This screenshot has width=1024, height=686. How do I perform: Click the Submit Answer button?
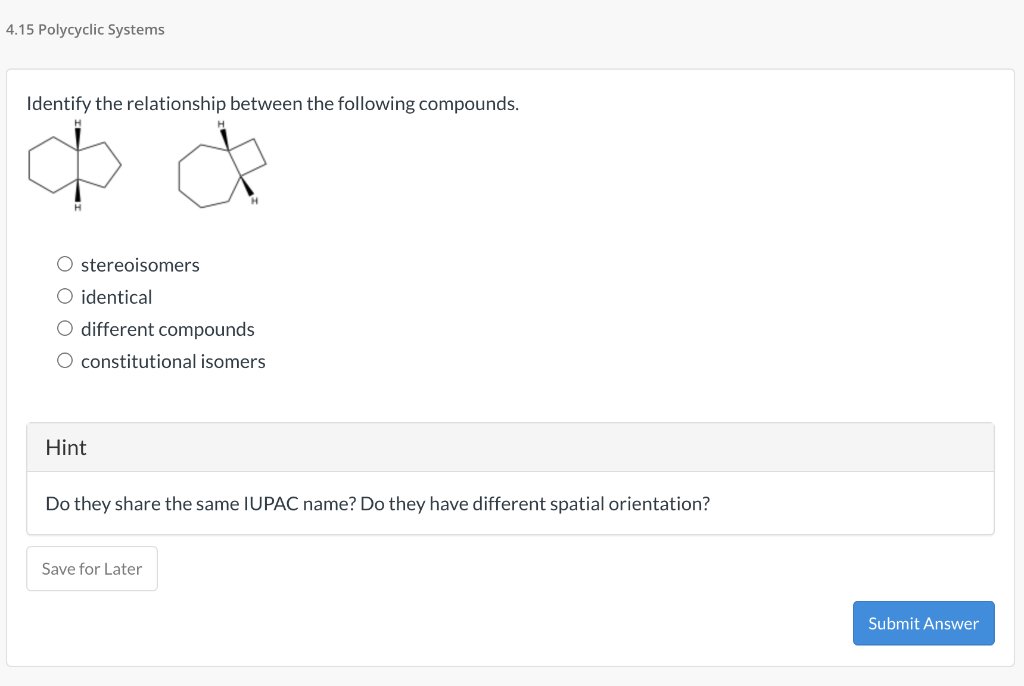click(x=923, y=623)
